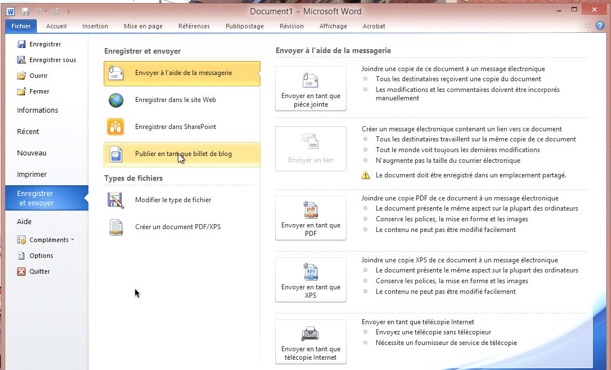The height and width of the screenshot is (370, 611).
Task: Click the Fermer folder icon
Action: click(21, 92)
